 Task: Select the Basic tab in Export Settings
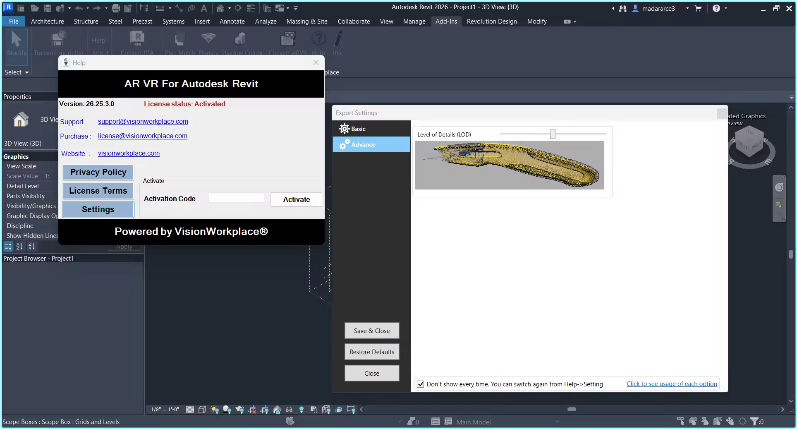[372, 129]
